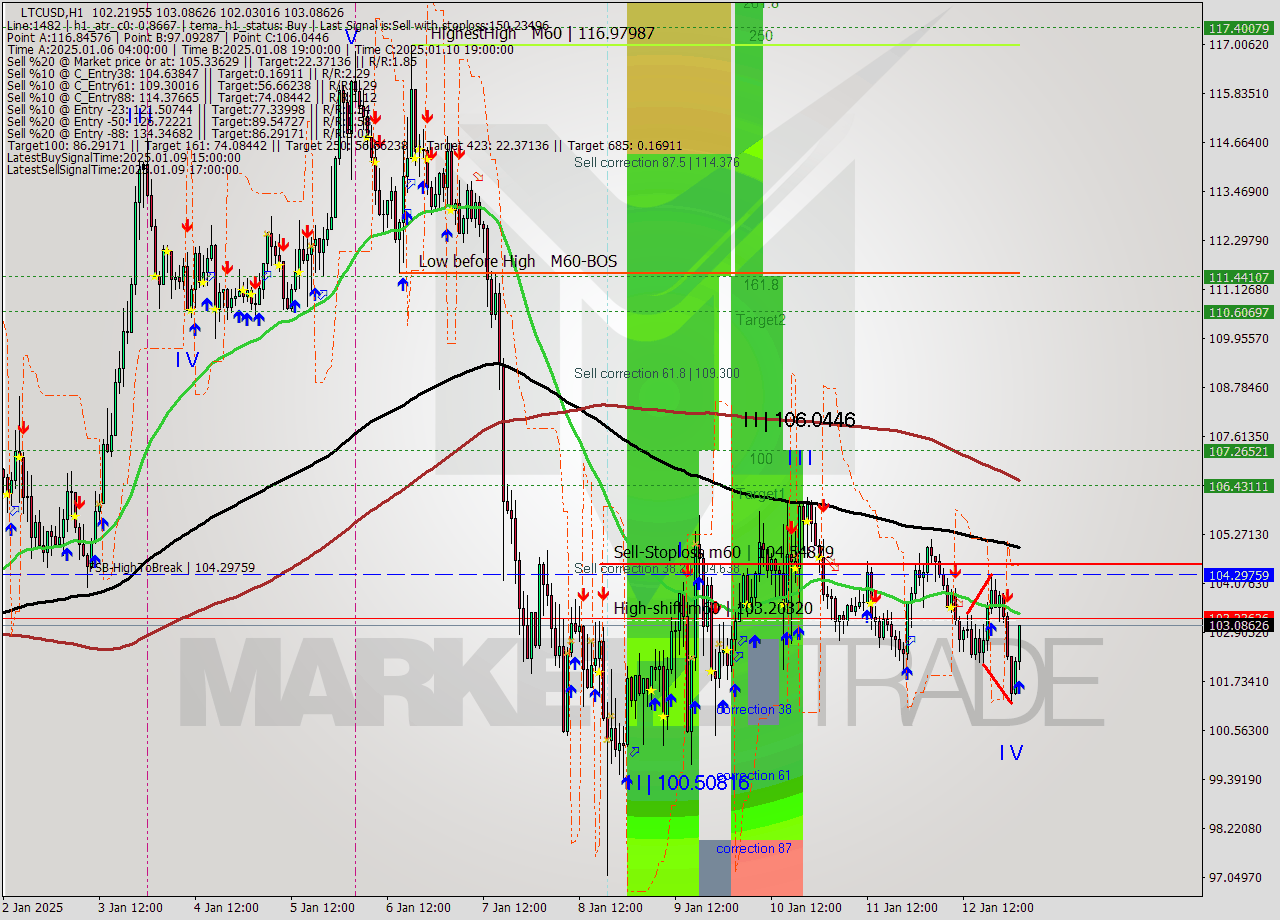Screen dimensions: 1280x920
Task: Select the 'FSB-HighToBreak | 104.29759' label
Action: pyautogui.click(x=170, y=567)
